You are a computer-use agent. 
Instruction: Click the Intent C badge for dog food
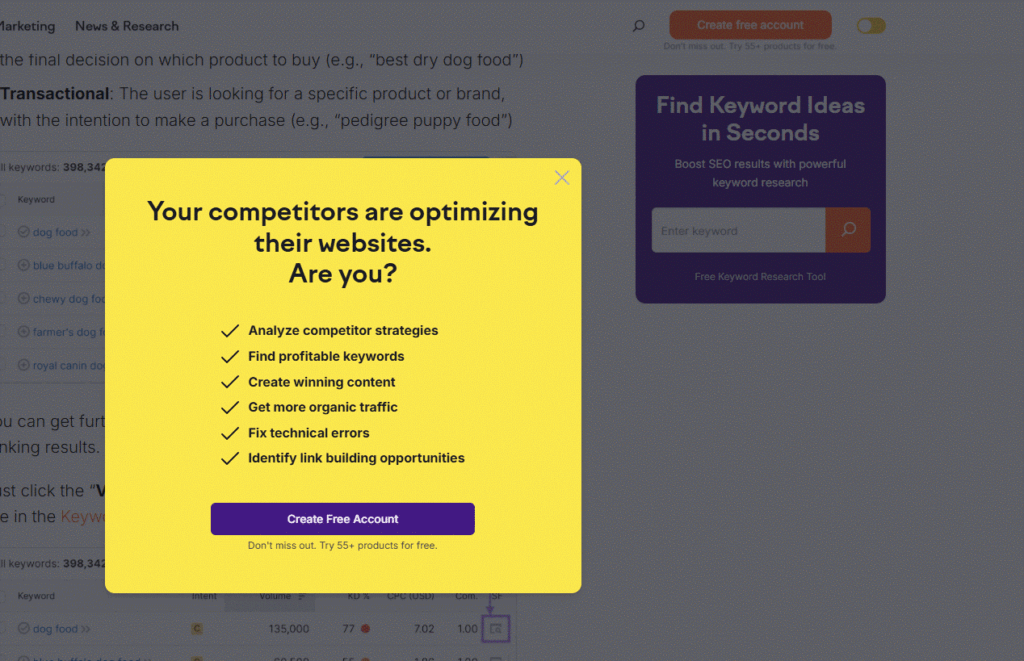coord(197,629)
